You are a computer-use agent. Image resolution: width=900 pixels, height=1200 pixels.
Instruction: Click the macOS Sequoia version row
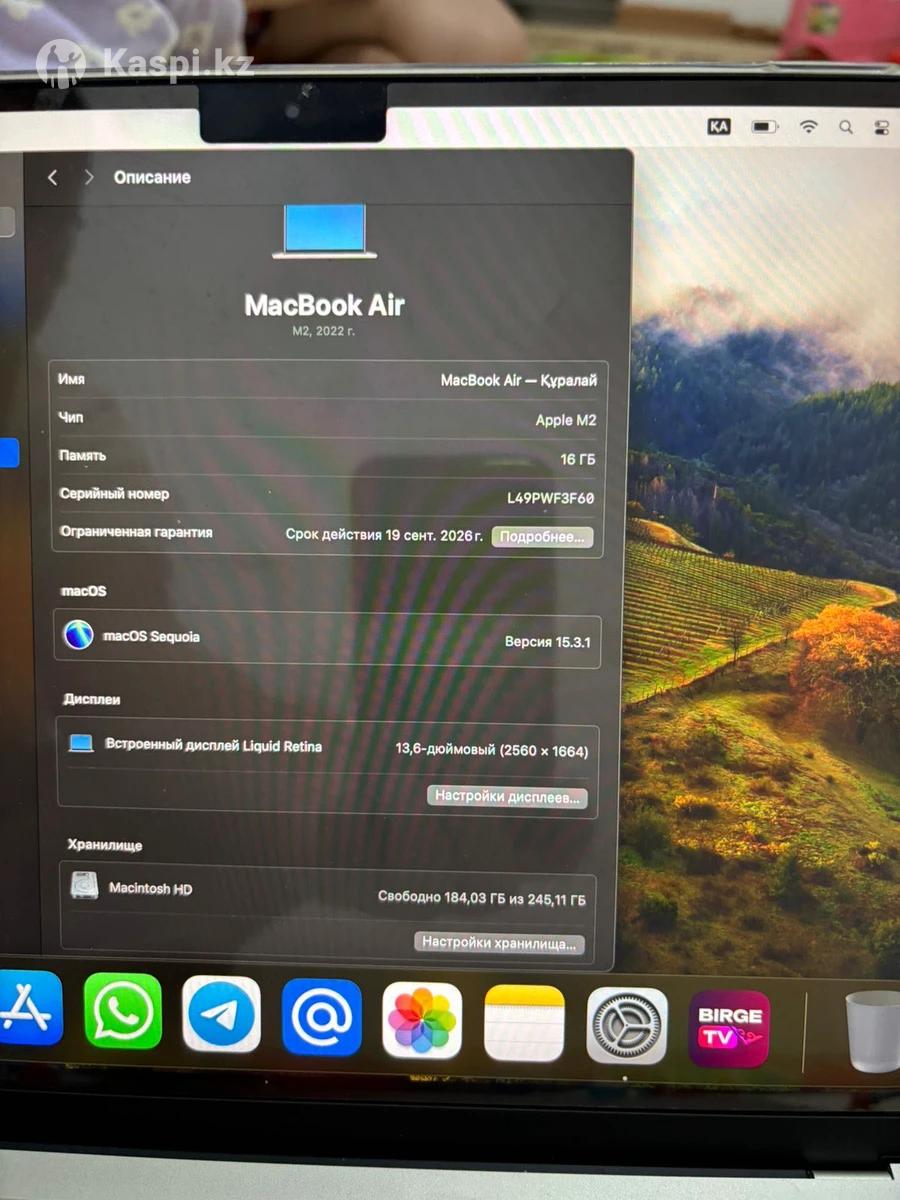(x=327, y=639)
